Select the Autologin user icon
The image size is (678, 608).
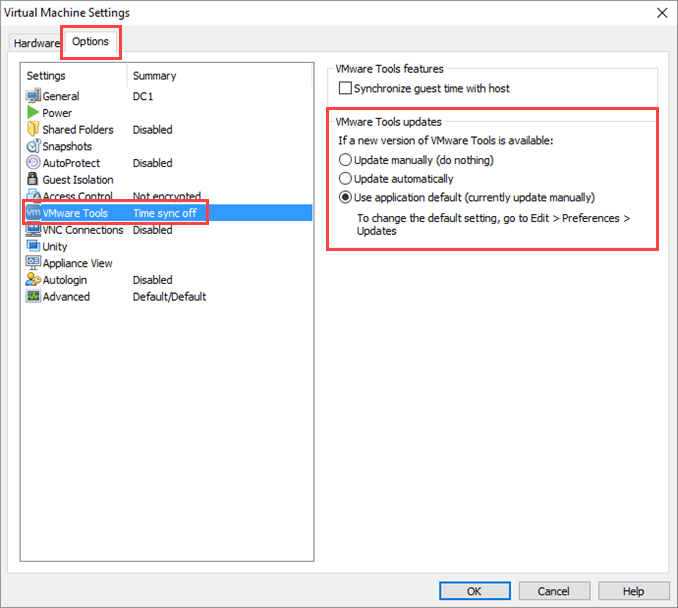point(33,280)
